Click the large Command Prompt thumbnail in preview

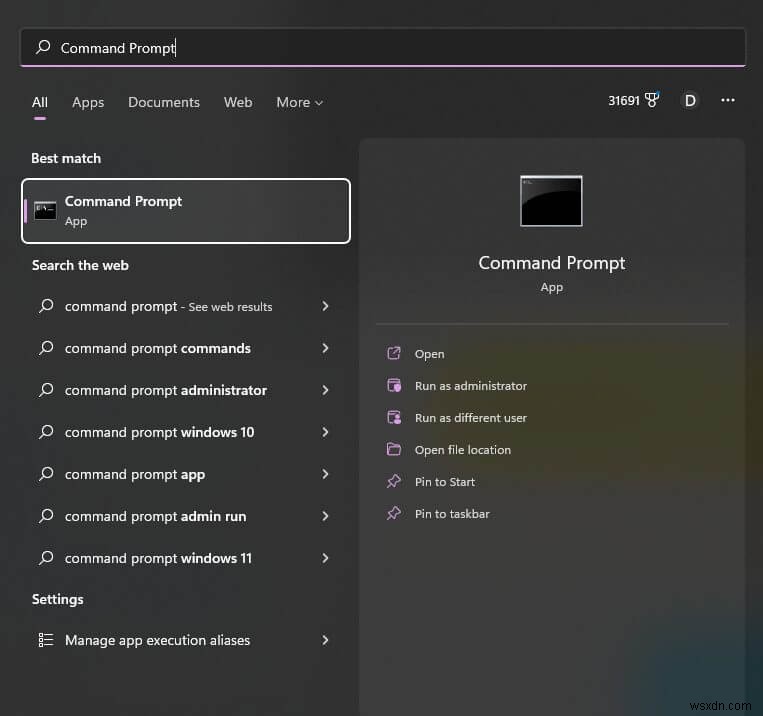551,201
